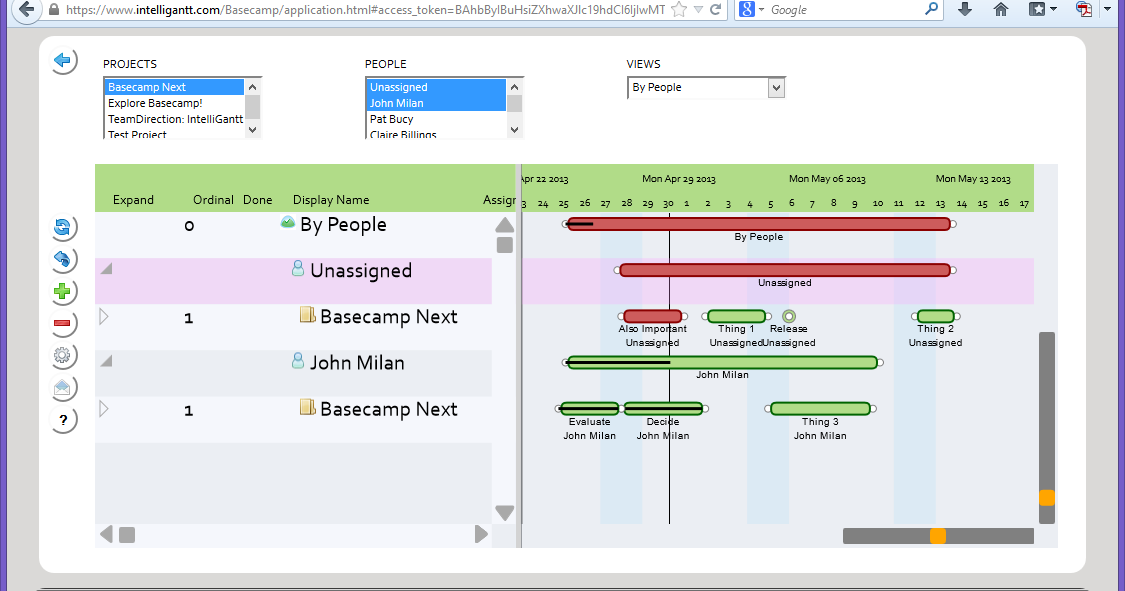Viewport: 1125px width, 591px height.
Task: Click the blue undo arrow icon
Action: [63, 260]
